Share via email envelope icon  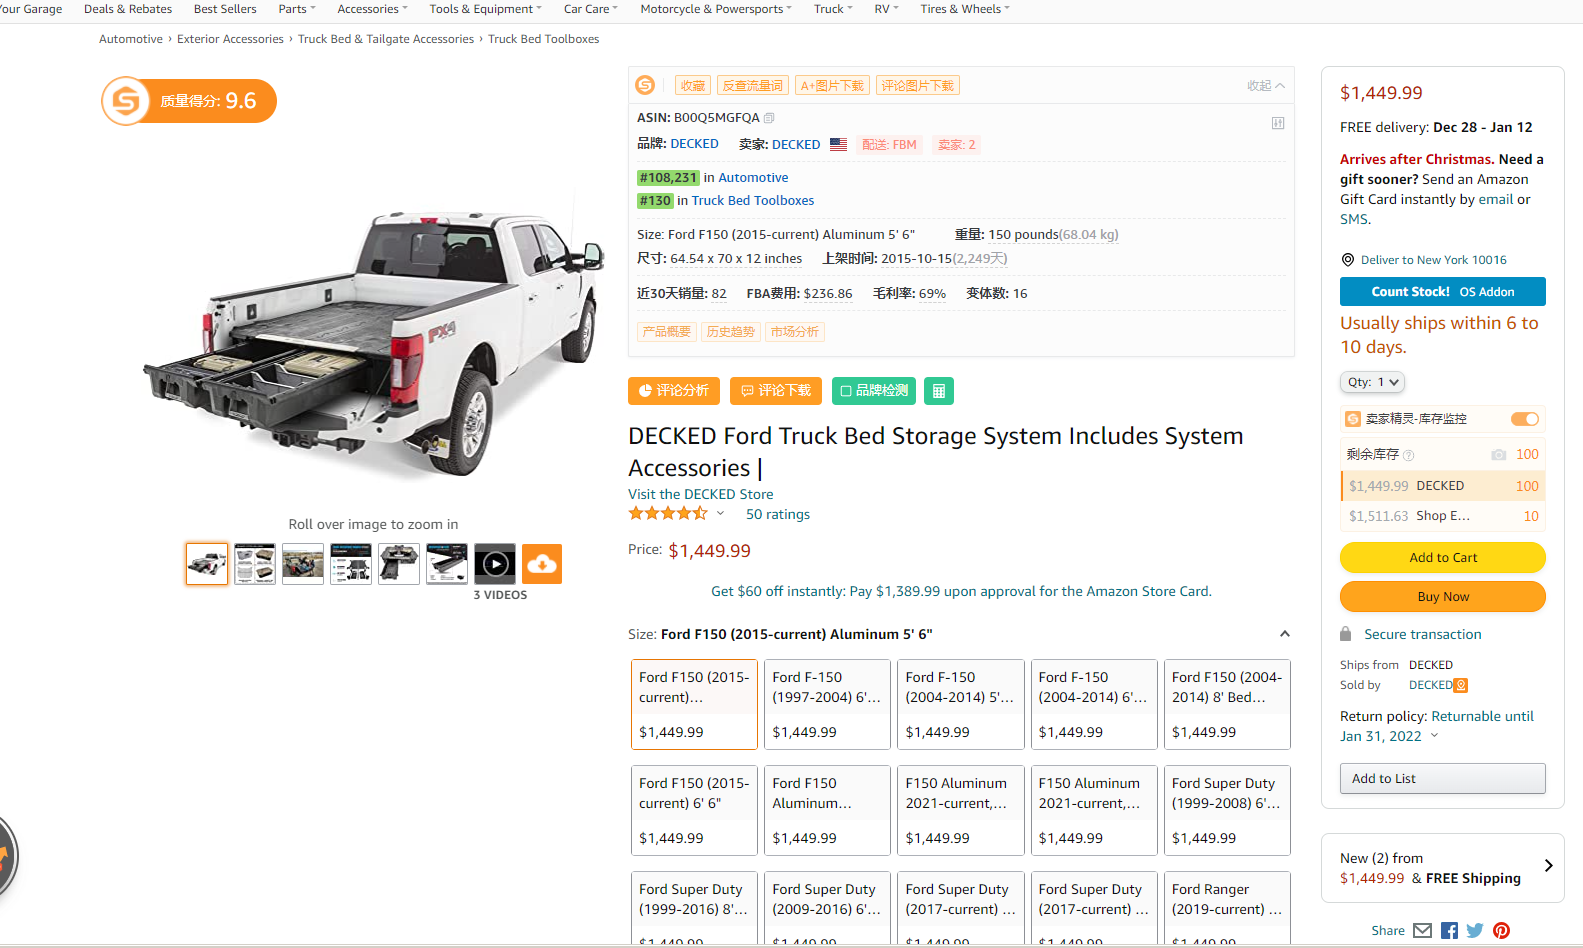pos(1423,930)
